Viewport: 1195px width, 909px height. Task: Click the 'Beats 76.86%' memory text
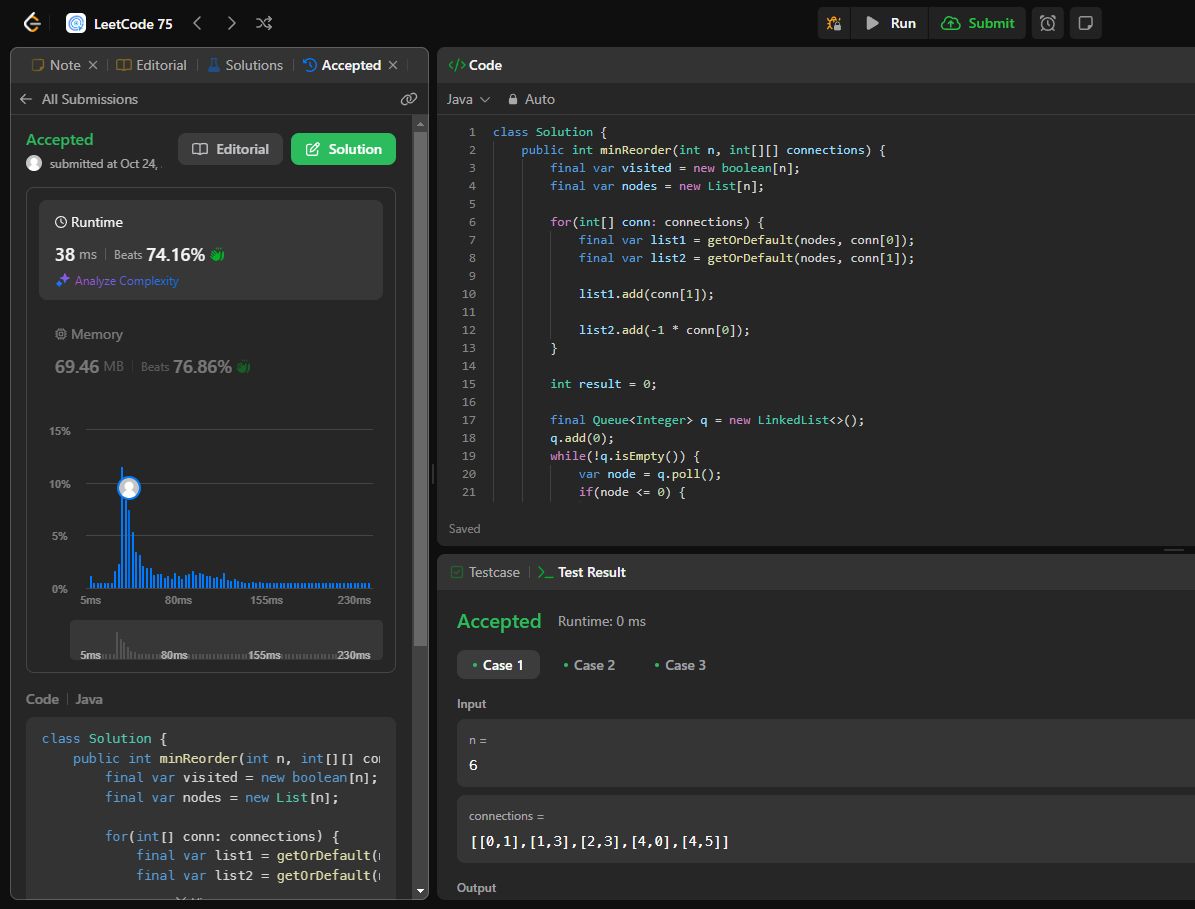[186, 366]
